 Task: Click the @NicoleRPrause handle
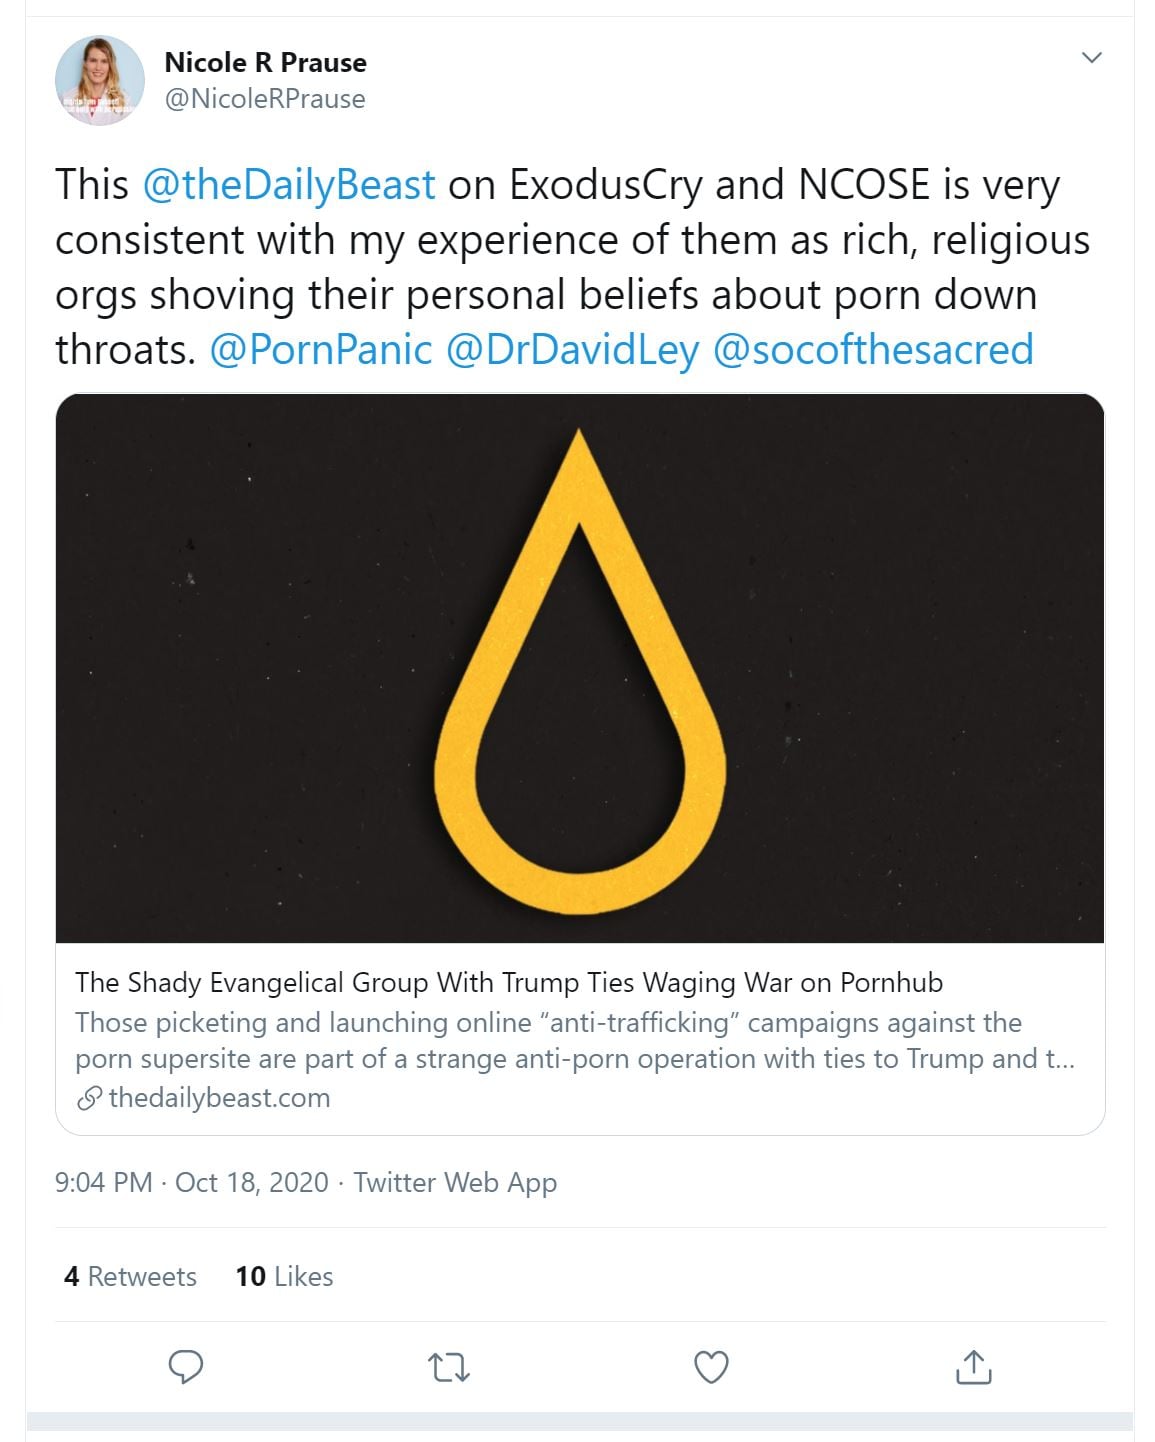[265, 99]
